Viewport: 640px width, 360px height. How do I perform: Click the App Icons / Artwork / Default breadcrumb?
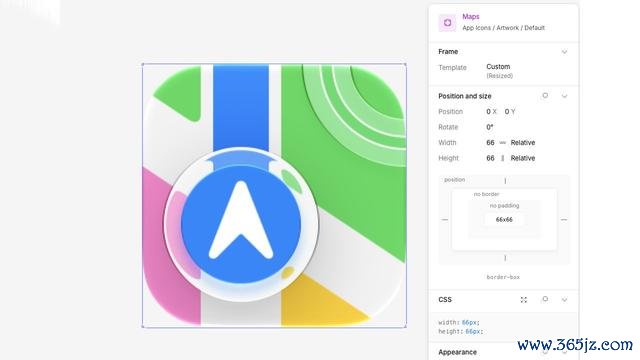(x=503, y=28)
